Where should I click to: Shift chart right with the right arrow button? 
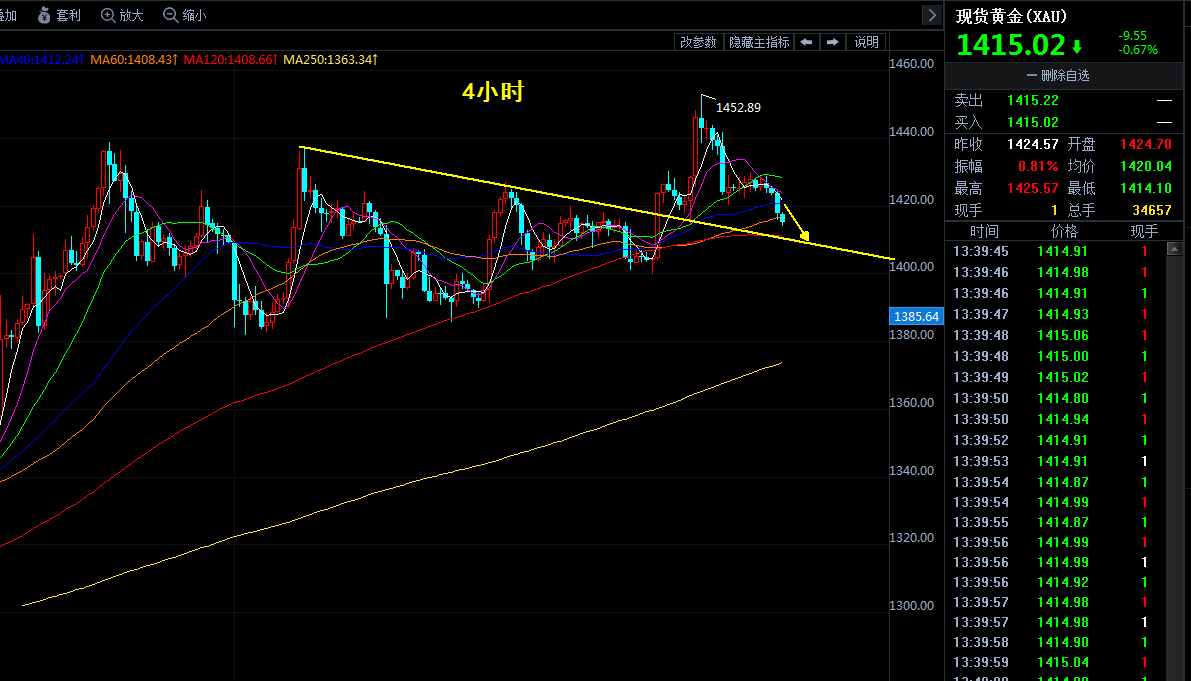[x=832, y=43]
